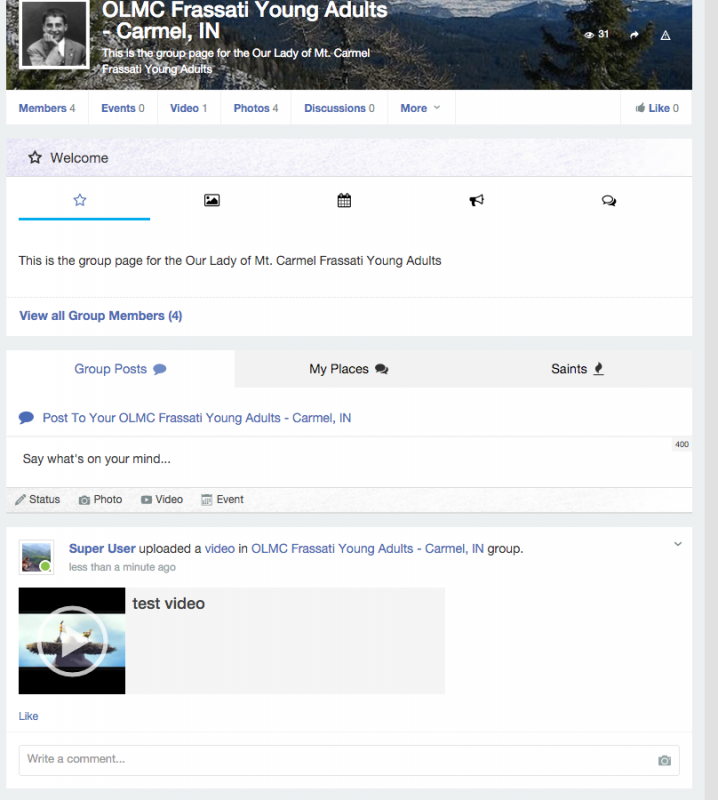Click the Say what's on your mind field
Image resolution: width=718 pixels, height=800 pixels.
(349, 461)
